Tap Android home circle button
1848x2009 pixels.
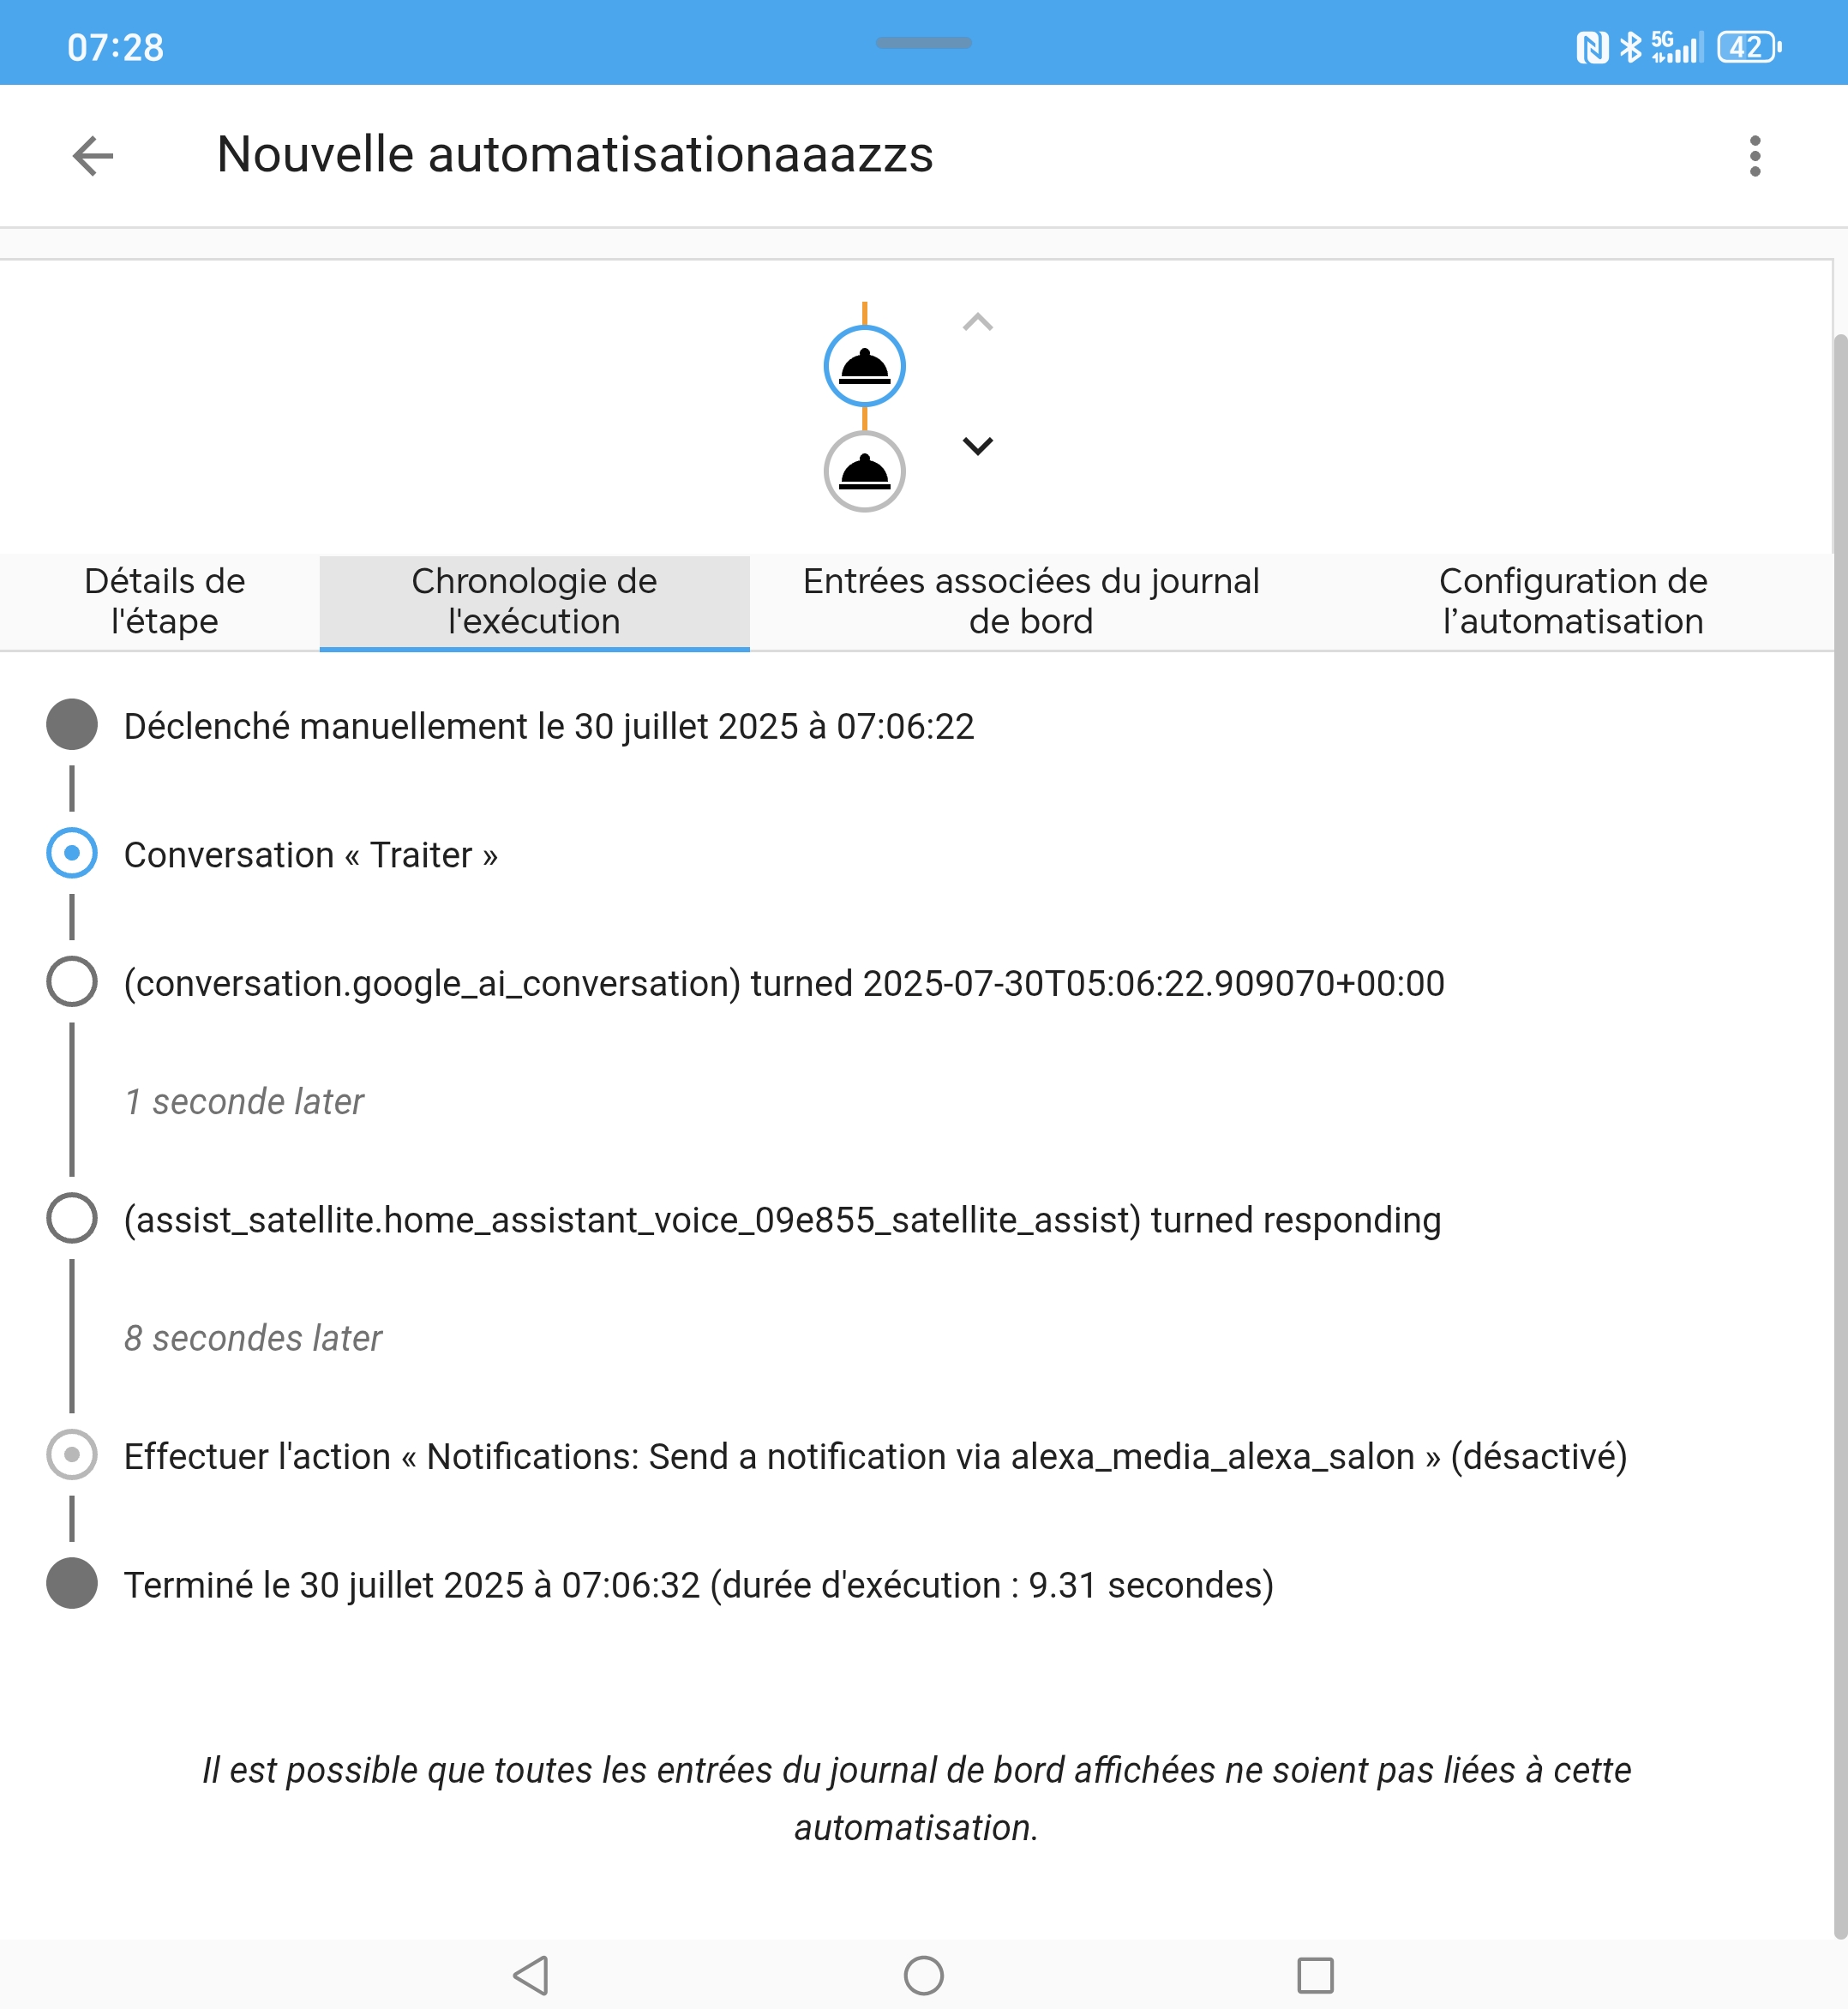[x=923, y=1975]
